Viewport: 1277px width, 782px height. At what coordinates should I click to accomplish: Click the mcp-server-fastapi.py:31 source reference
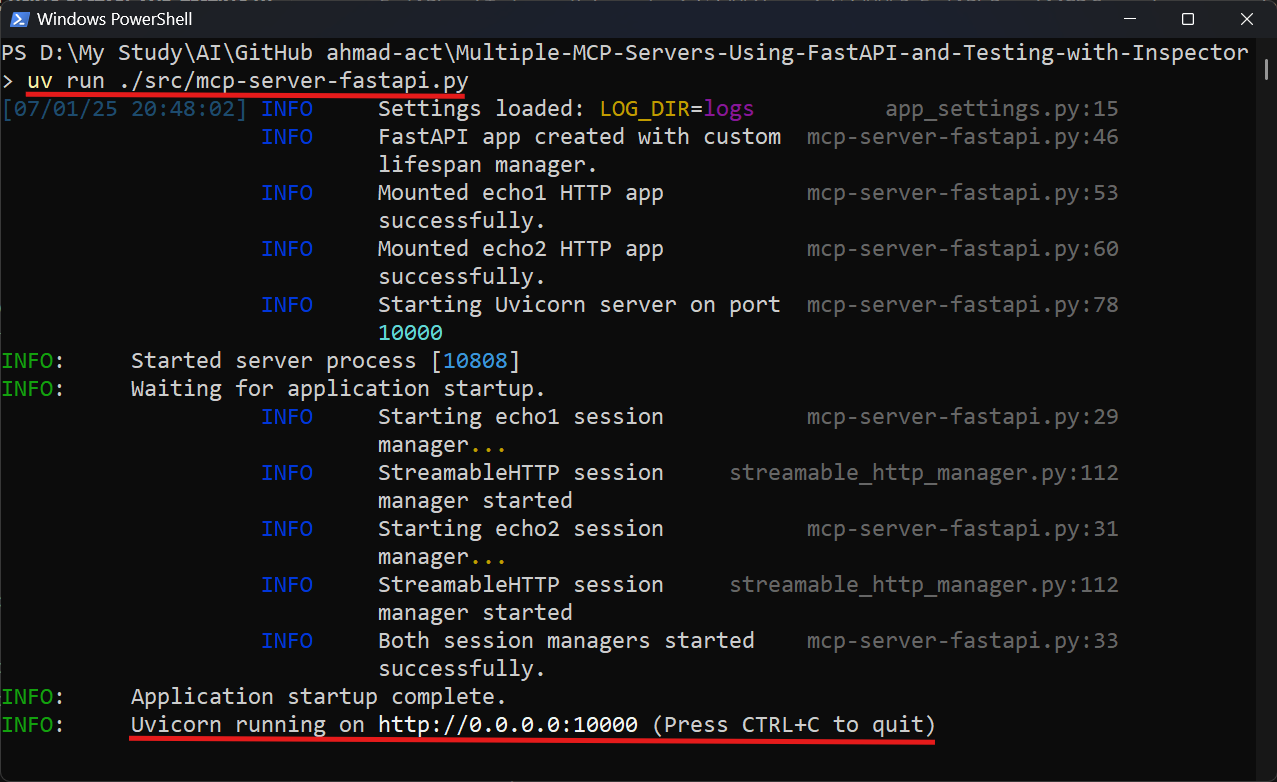click(963, 528)
